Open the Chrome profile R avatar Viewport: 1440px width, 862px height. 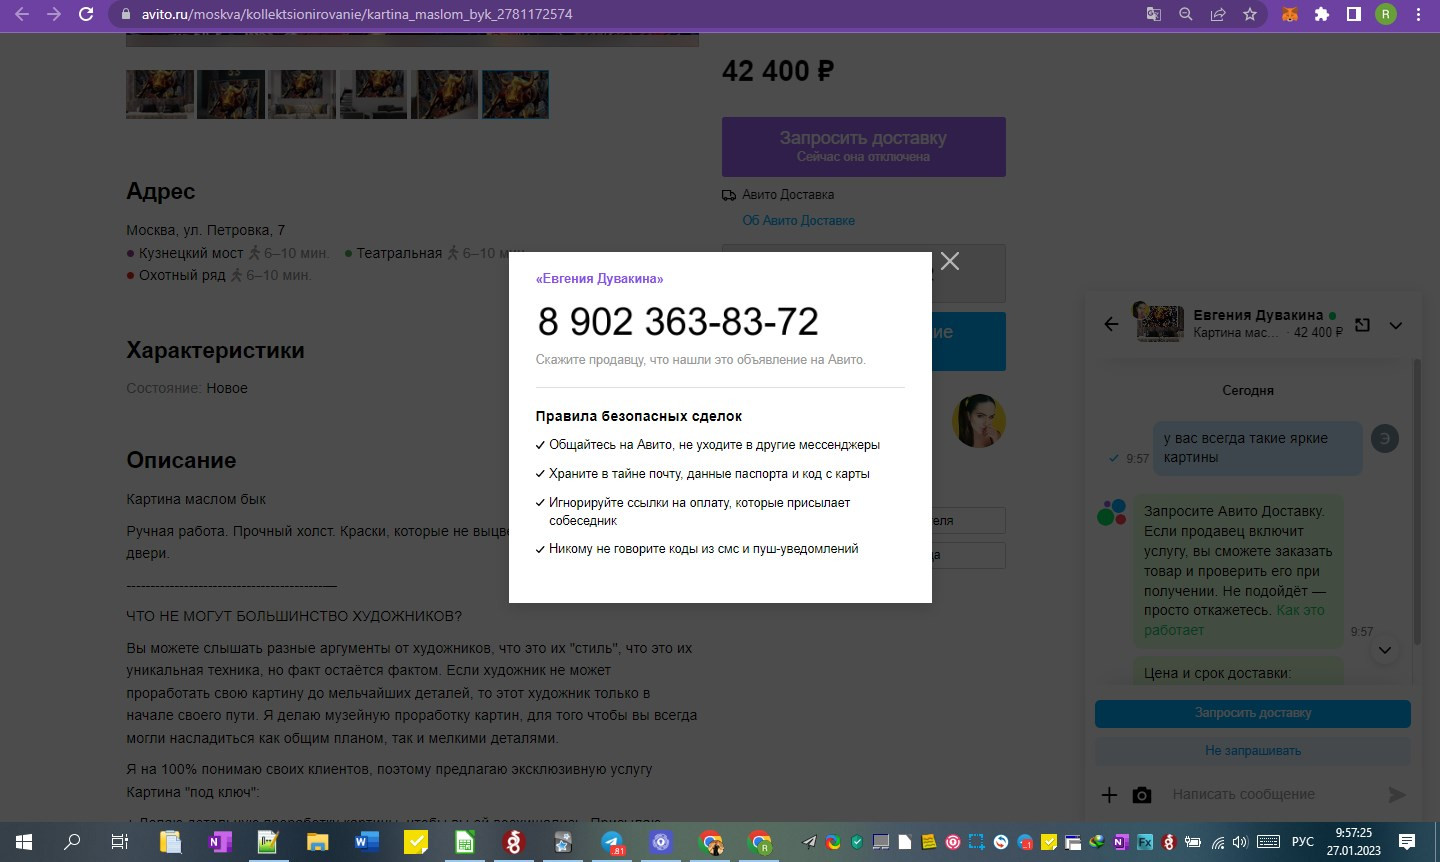point(1386,14)
